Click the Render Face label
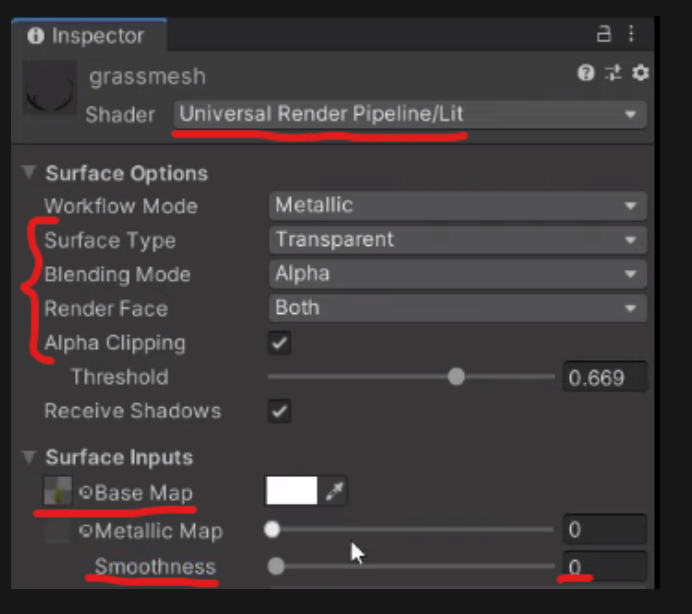692x614 pixels. (106, 309)
